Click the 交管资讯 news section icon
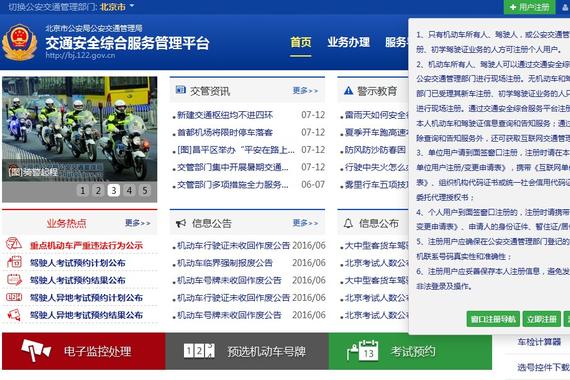570x380 pixels. tap(181, 90)
